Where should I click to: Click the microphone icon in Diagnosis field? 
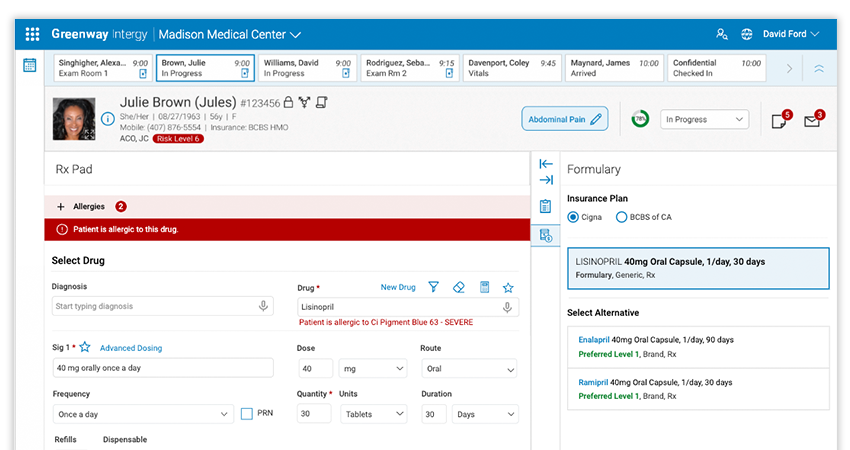pyautogui.click(x=263, y=307)
